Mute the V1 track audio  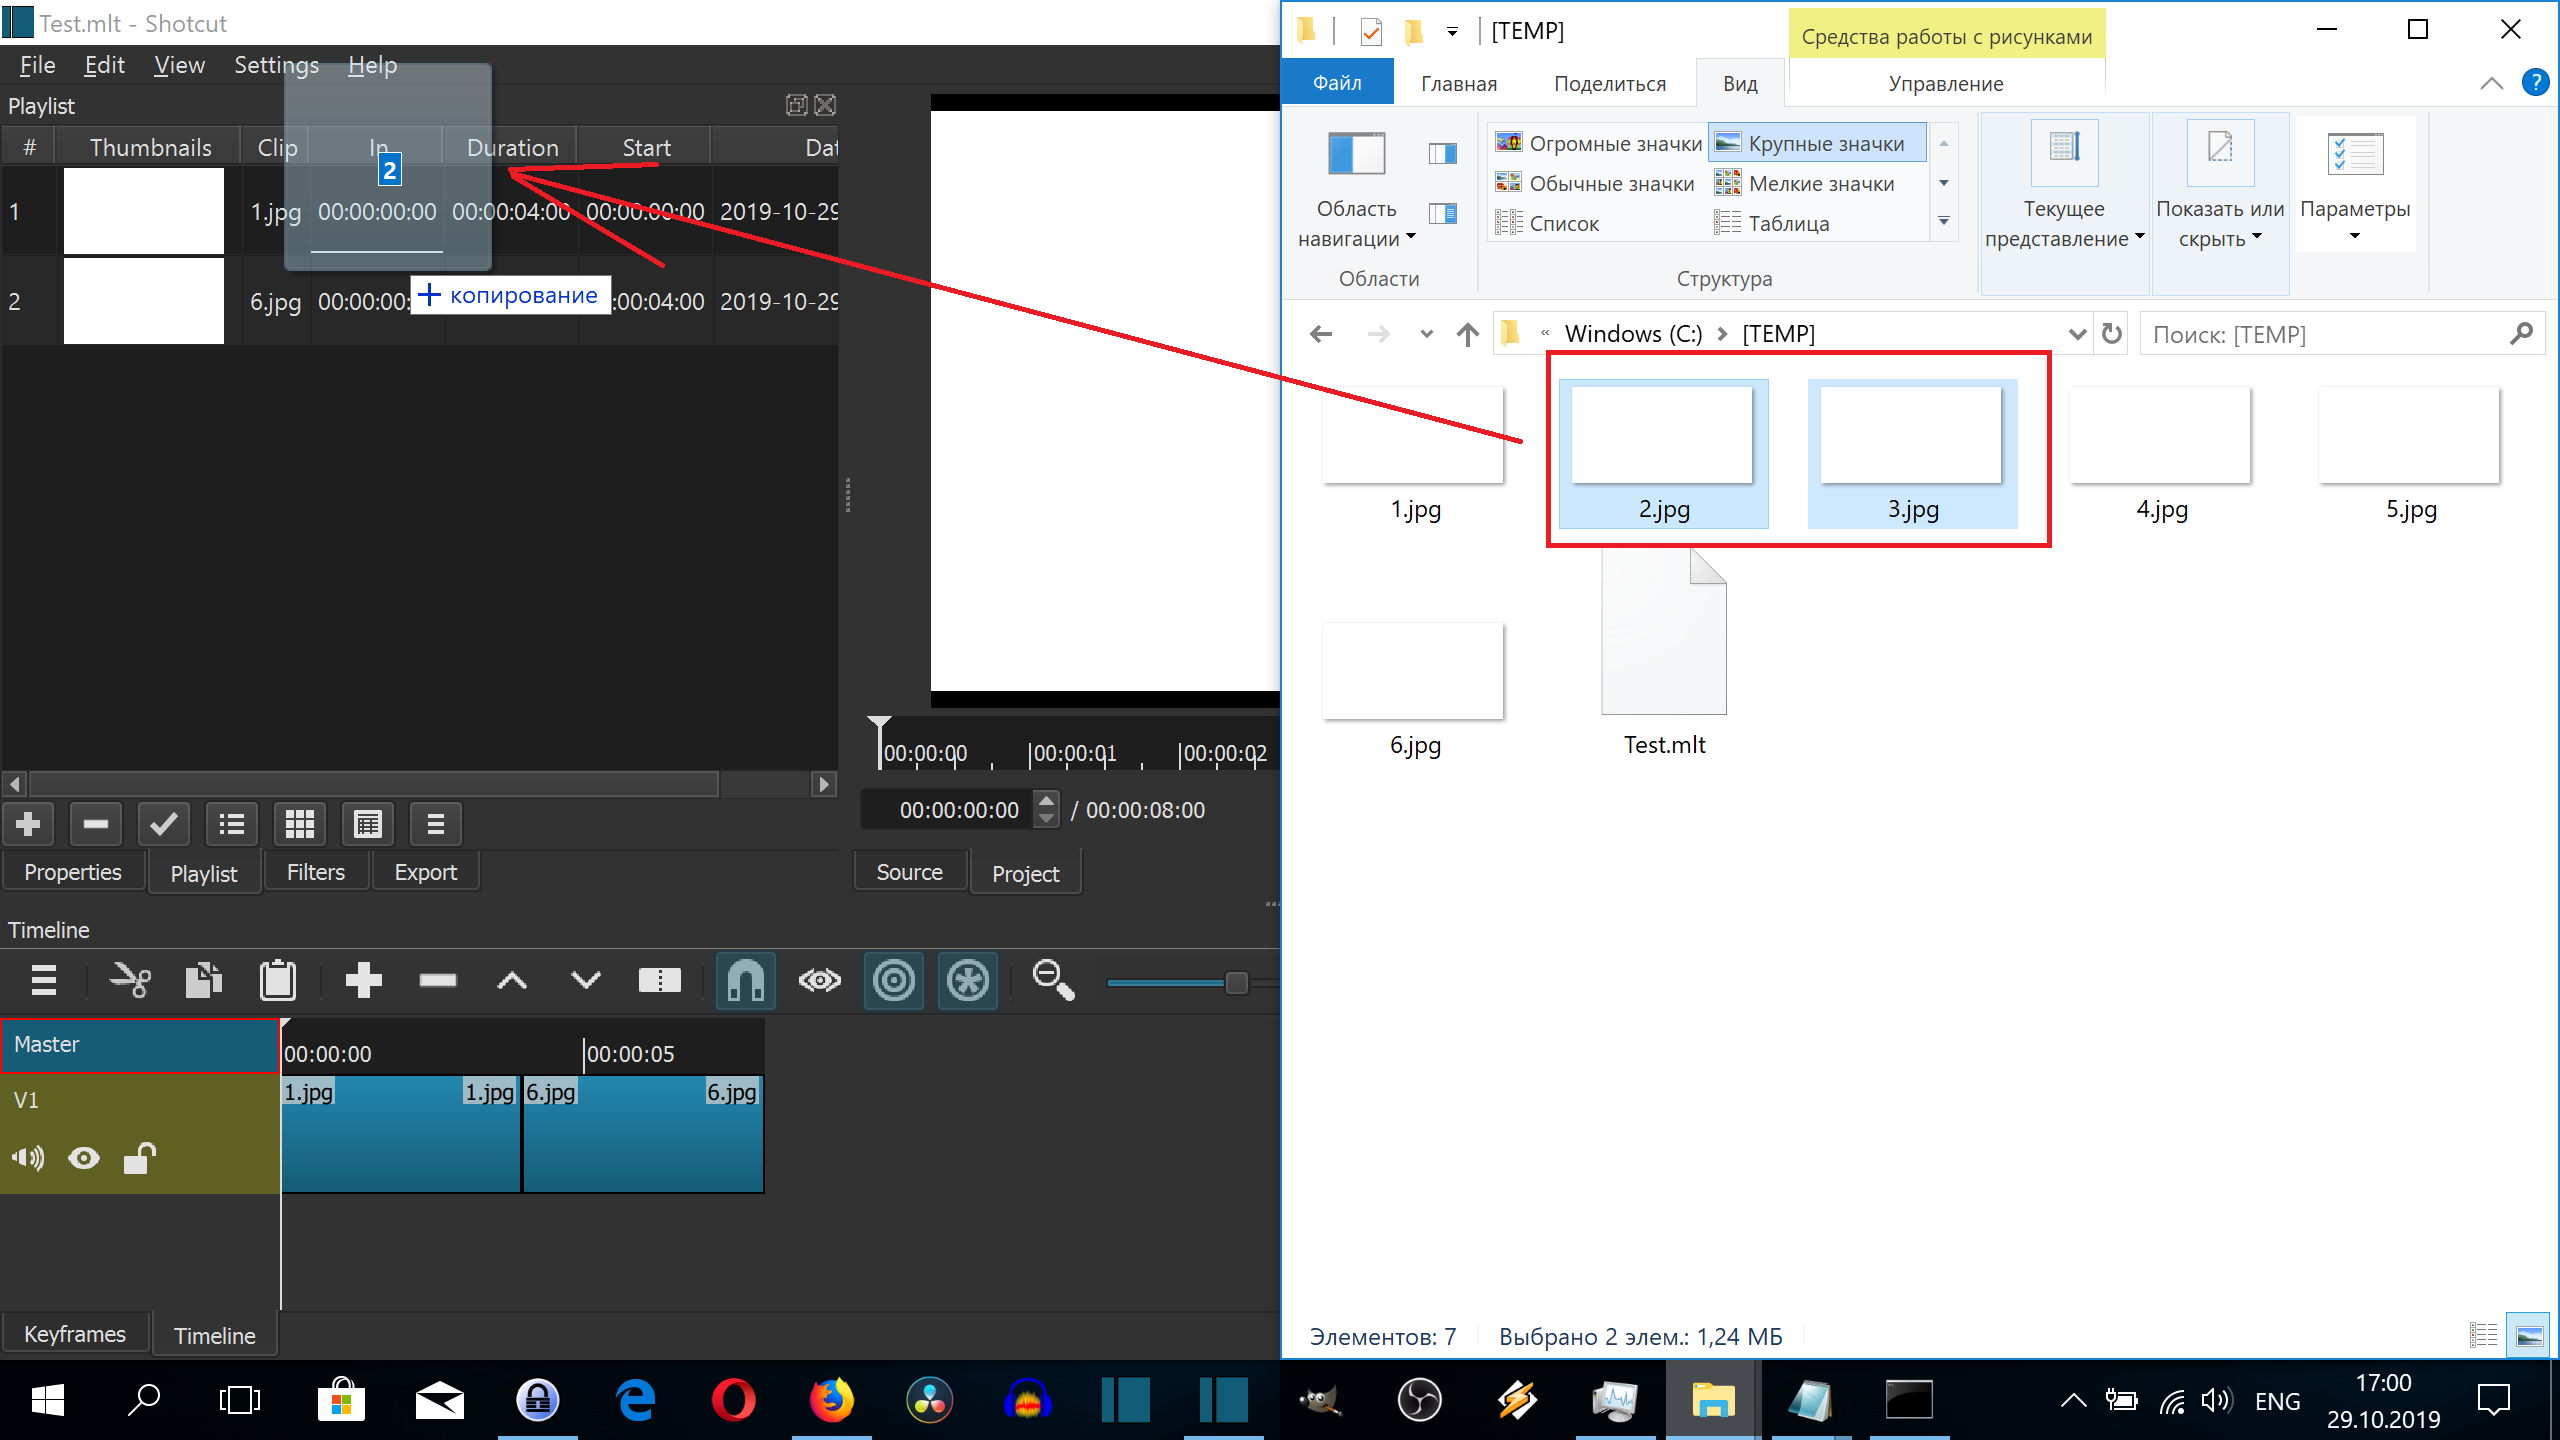tap(27, 1157)
